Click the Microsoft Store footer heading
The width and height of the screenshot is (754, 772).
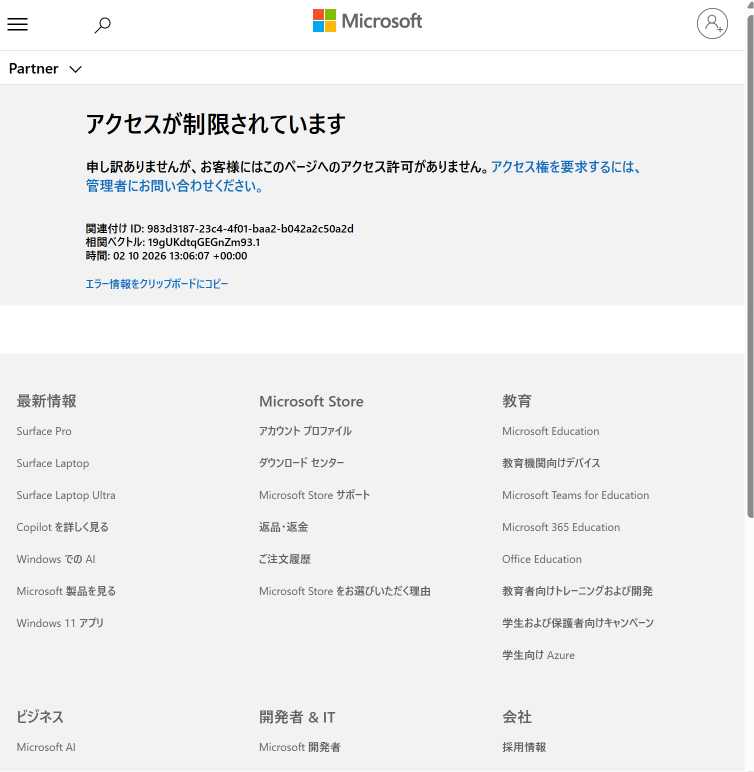point(311,401)
